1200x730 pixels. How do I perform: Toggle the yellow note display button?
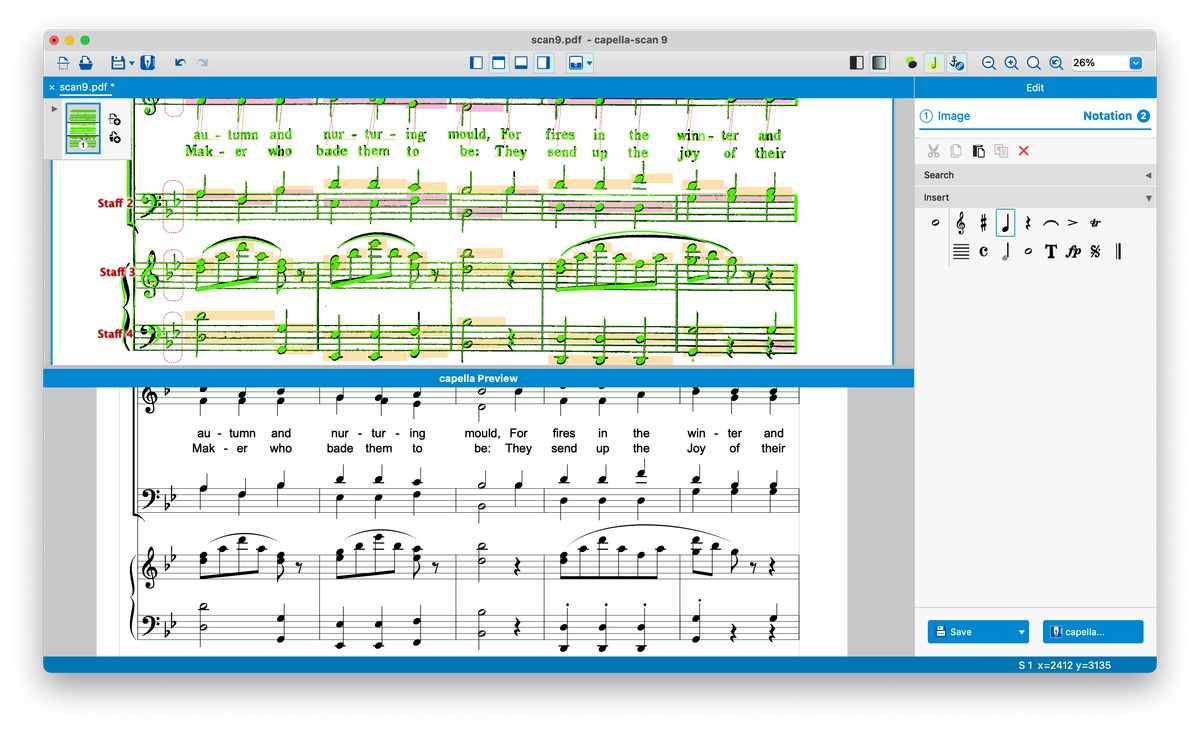tap(933, 63)
